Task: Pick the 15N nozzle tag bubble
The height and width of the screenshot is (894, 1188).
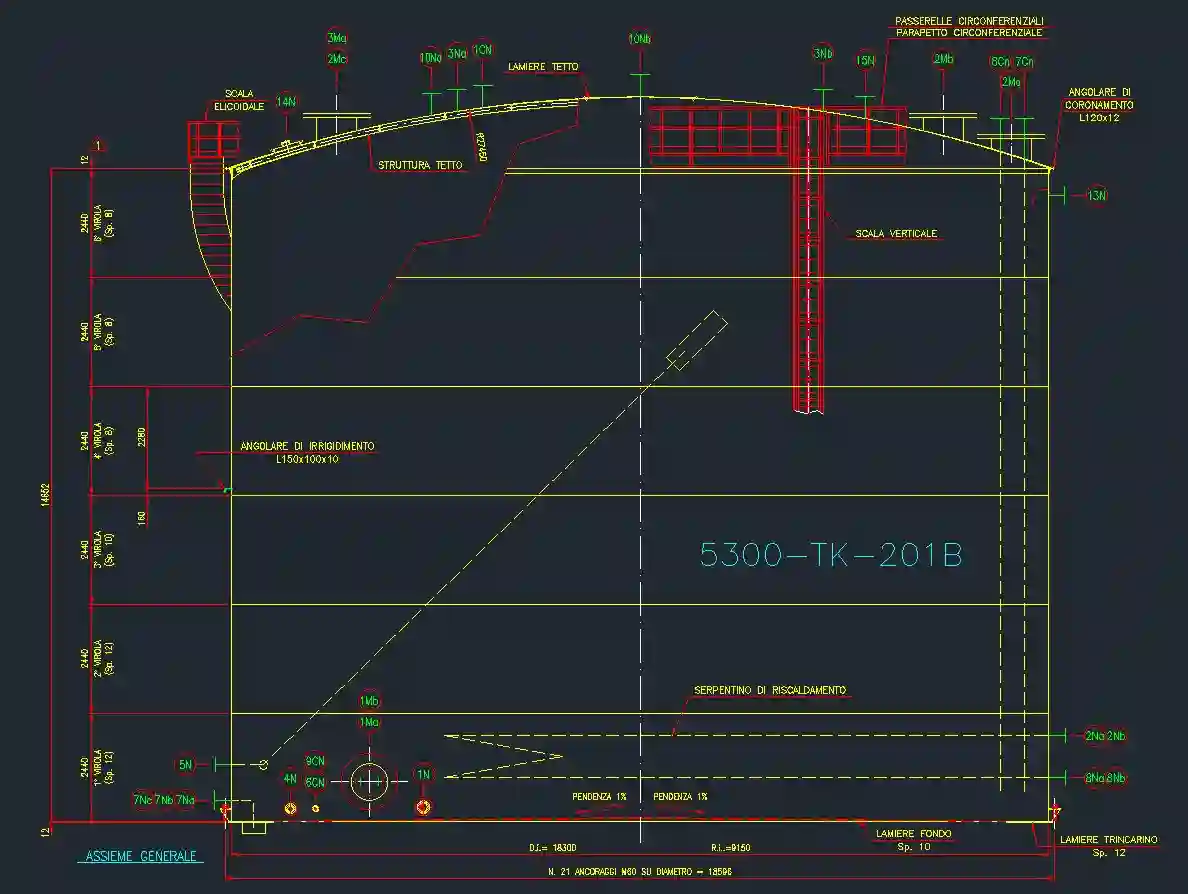Action: point(865,60)
